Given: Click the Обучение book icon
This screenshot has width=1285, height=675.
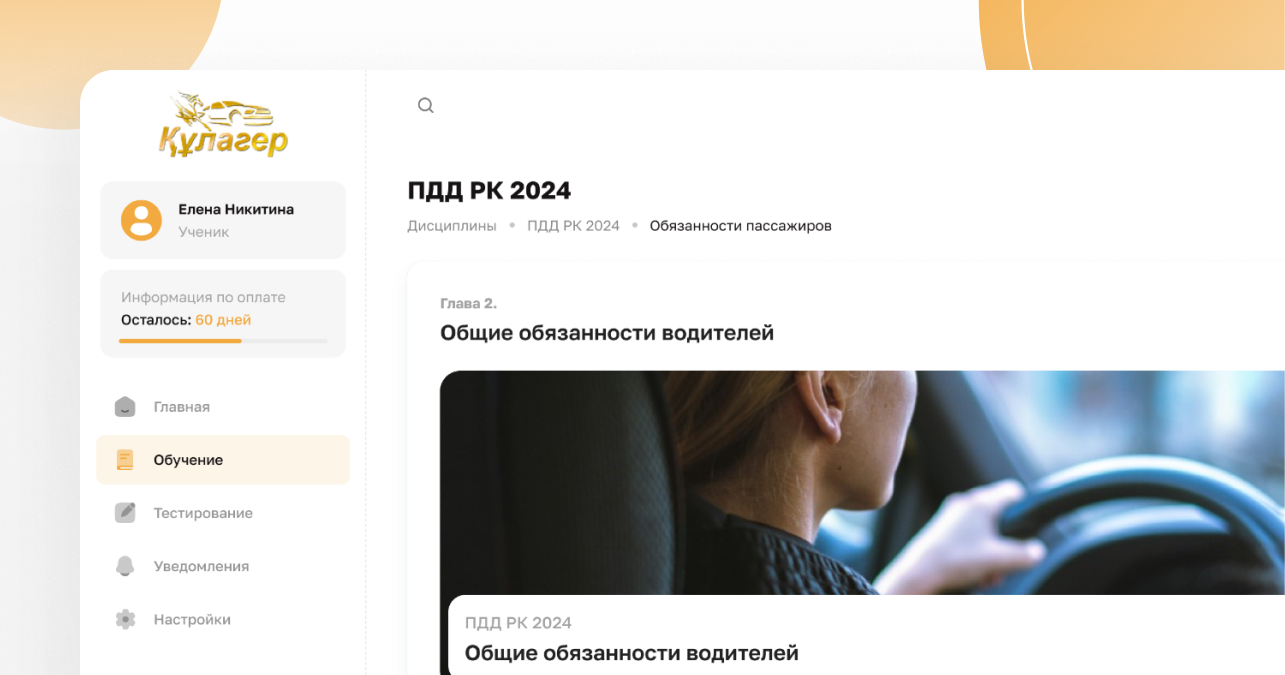Looking at the screenshot, I should (x=125, y=460).
